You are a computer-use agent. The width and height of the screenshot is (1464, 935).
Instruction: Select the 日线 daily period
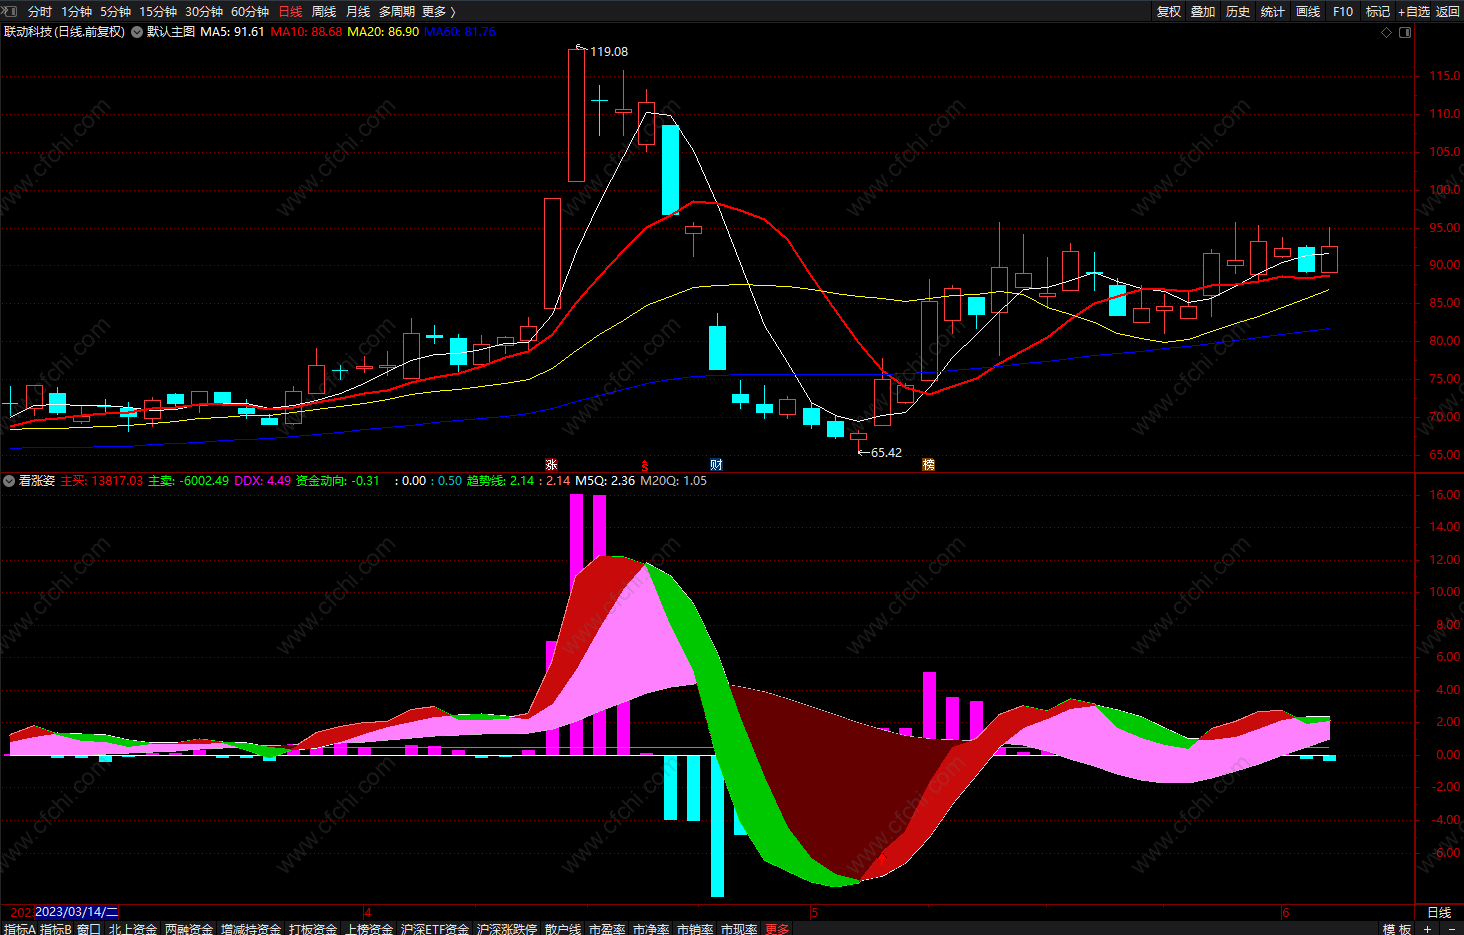pos(290,12)
